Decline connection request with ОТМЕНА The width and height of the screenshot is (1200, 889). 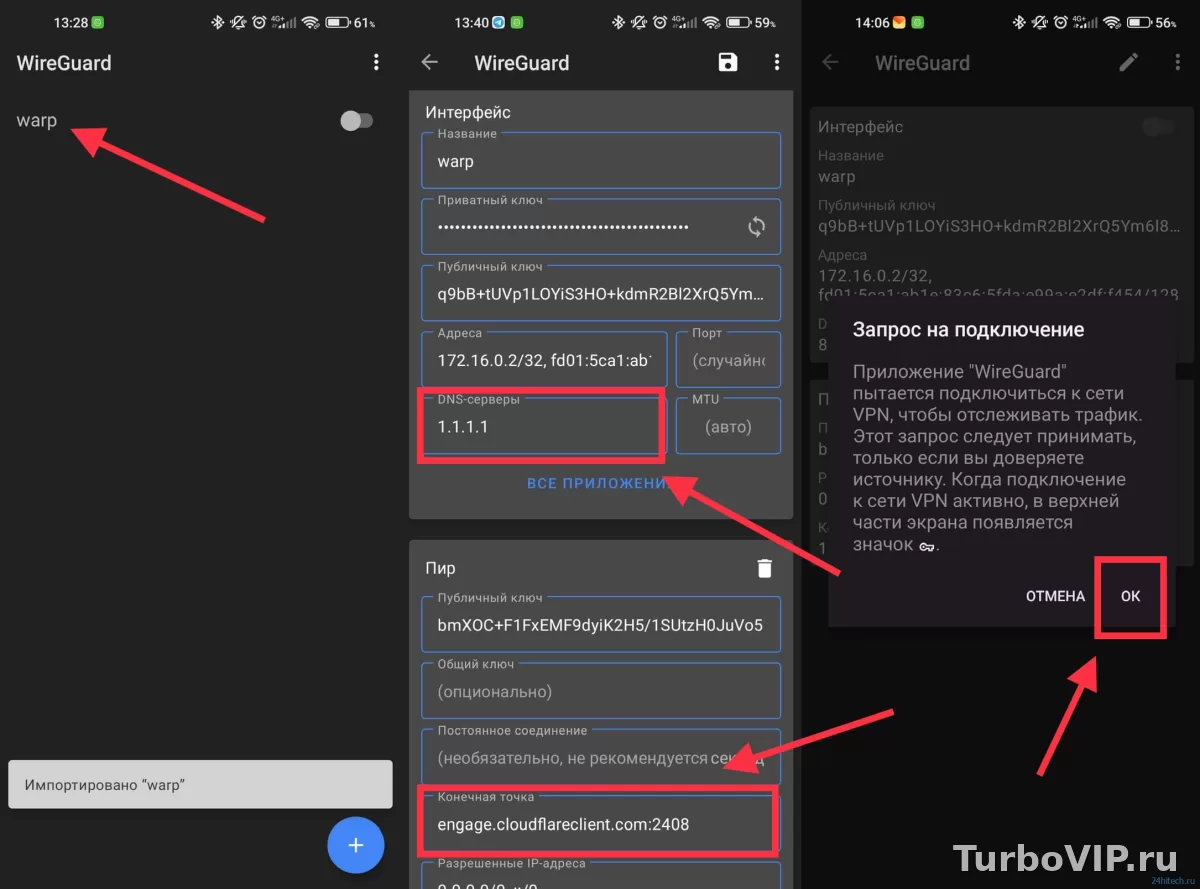(1055, 596)
